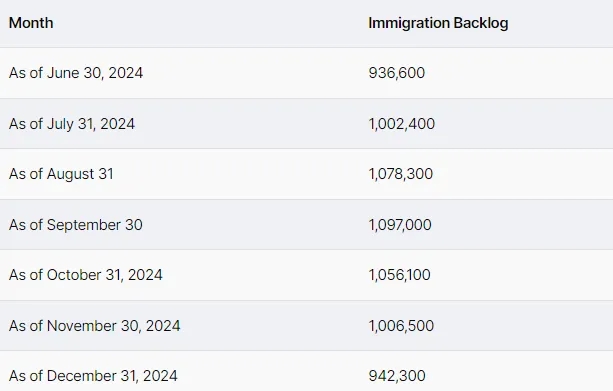Click the As of December 31, 2024 cell
The height and width of the screenshot is (391, 613).
point(93,376)
